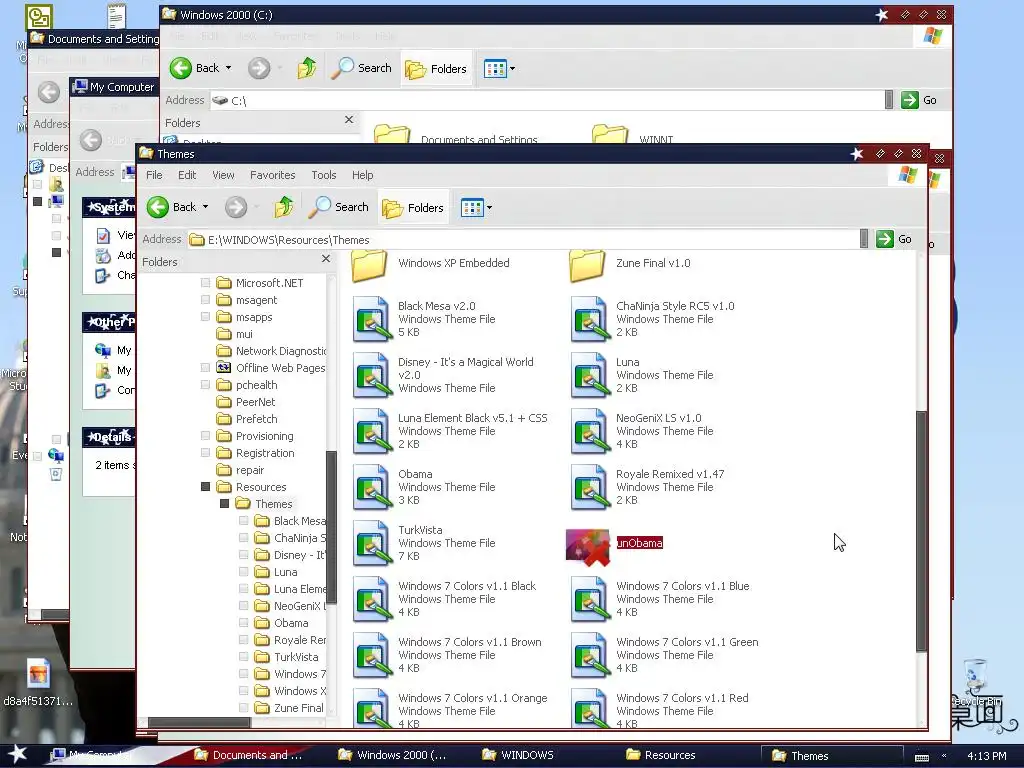Expand Microsoft.NET folder in tree
Image resolution: width=1024 pixels, height=768 pixels.
[x=205, y=283]
